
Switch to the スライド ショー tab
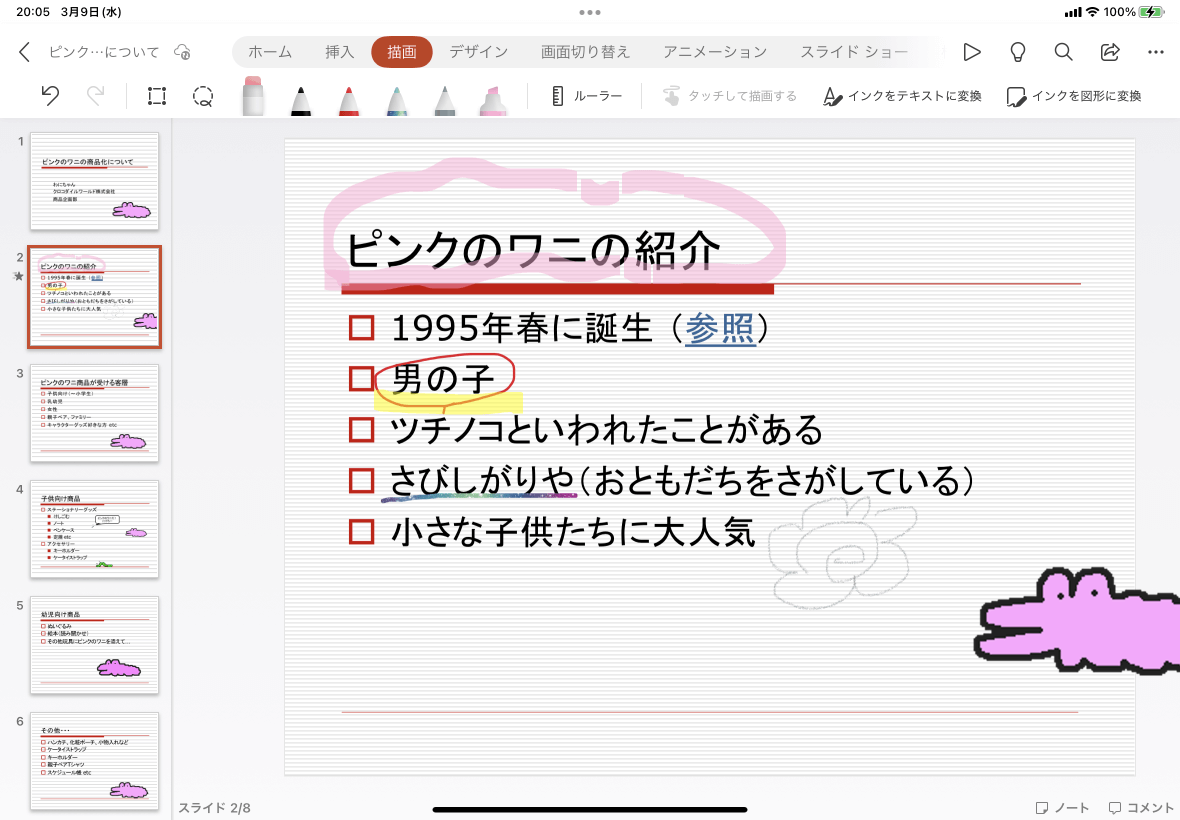pyautogui.click(x=853, y=52)
